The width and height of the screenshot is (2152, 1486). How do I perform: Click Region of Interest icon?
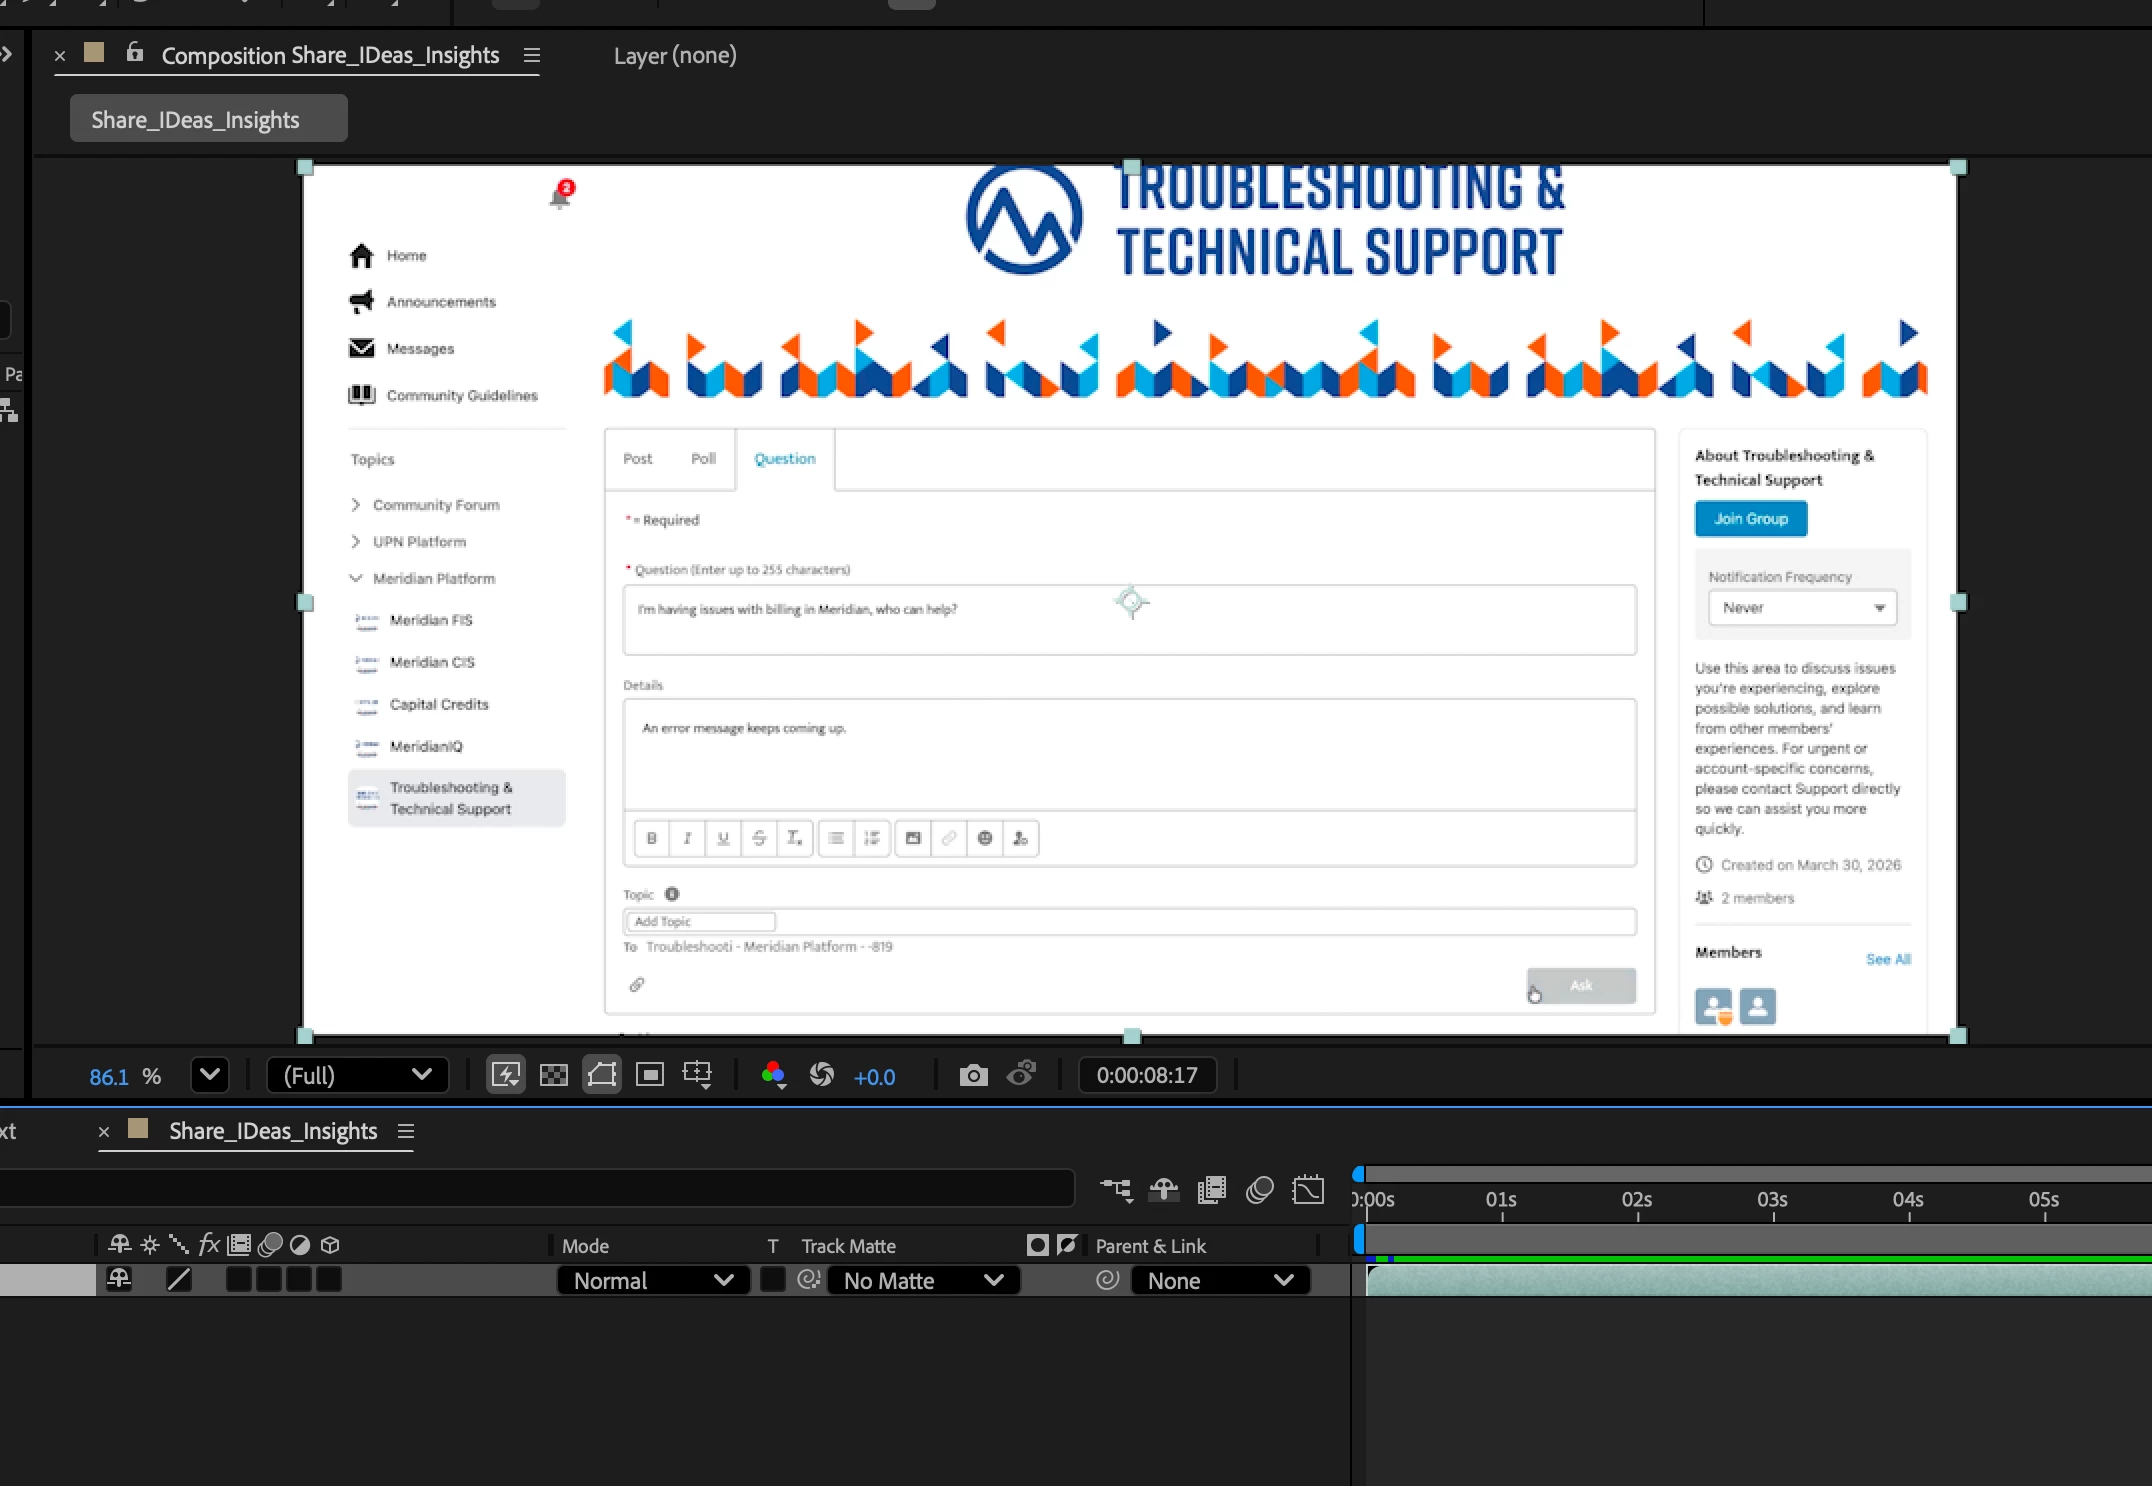coord(650,1075)
